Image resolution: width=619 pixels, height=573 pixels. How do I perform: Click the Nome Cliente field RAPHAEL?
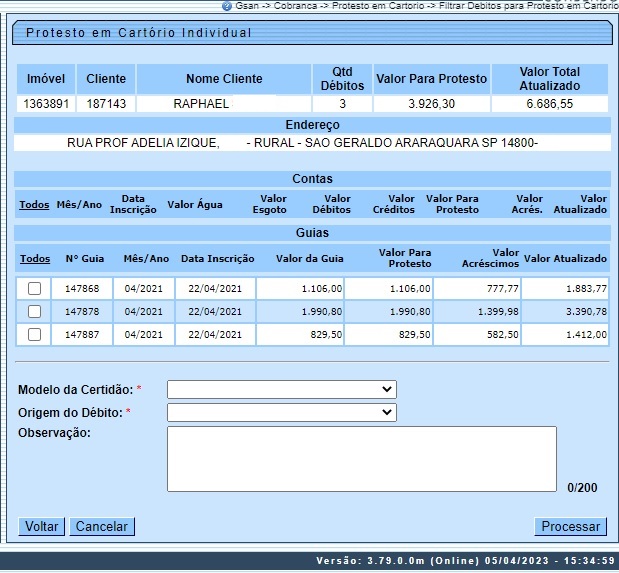(x=202, y=104)
